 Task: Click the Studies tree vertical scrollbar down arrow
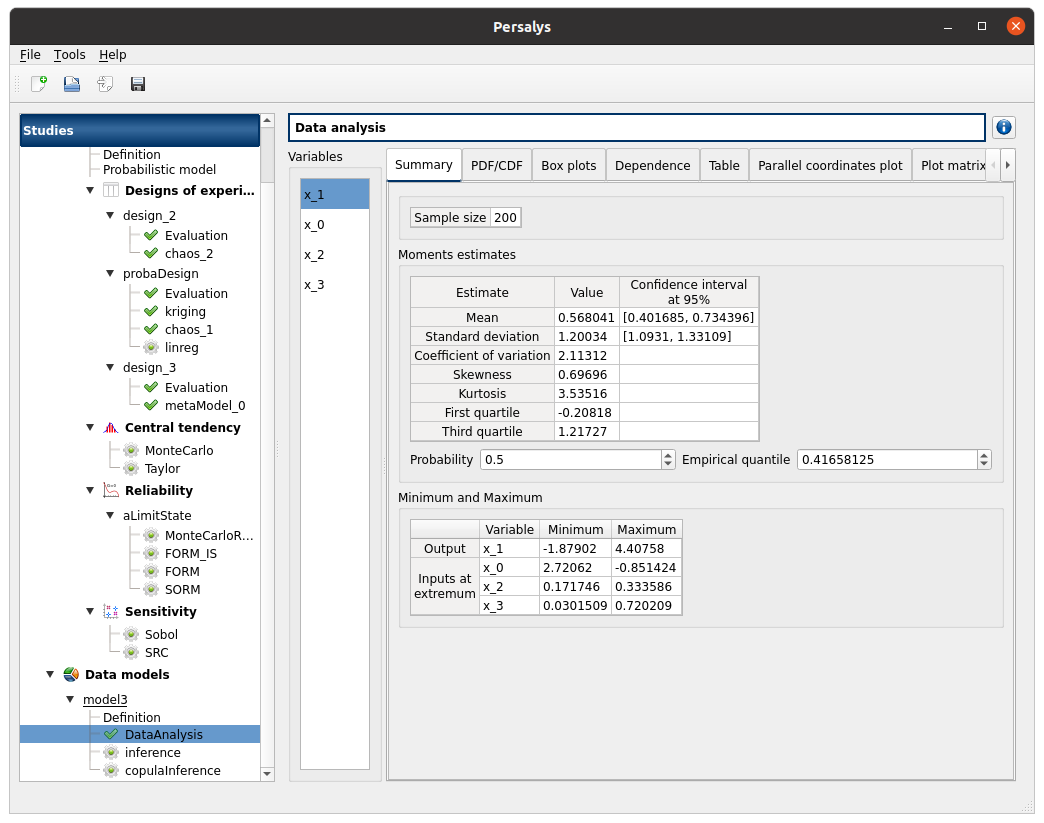click(x=267, y=773)
